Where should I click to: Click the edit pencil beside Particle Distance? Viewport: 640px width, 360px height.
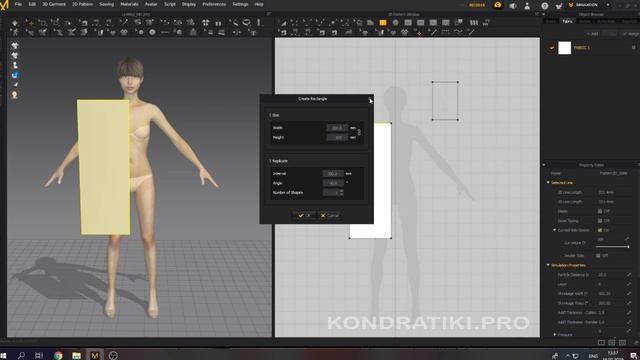point(629,275)
